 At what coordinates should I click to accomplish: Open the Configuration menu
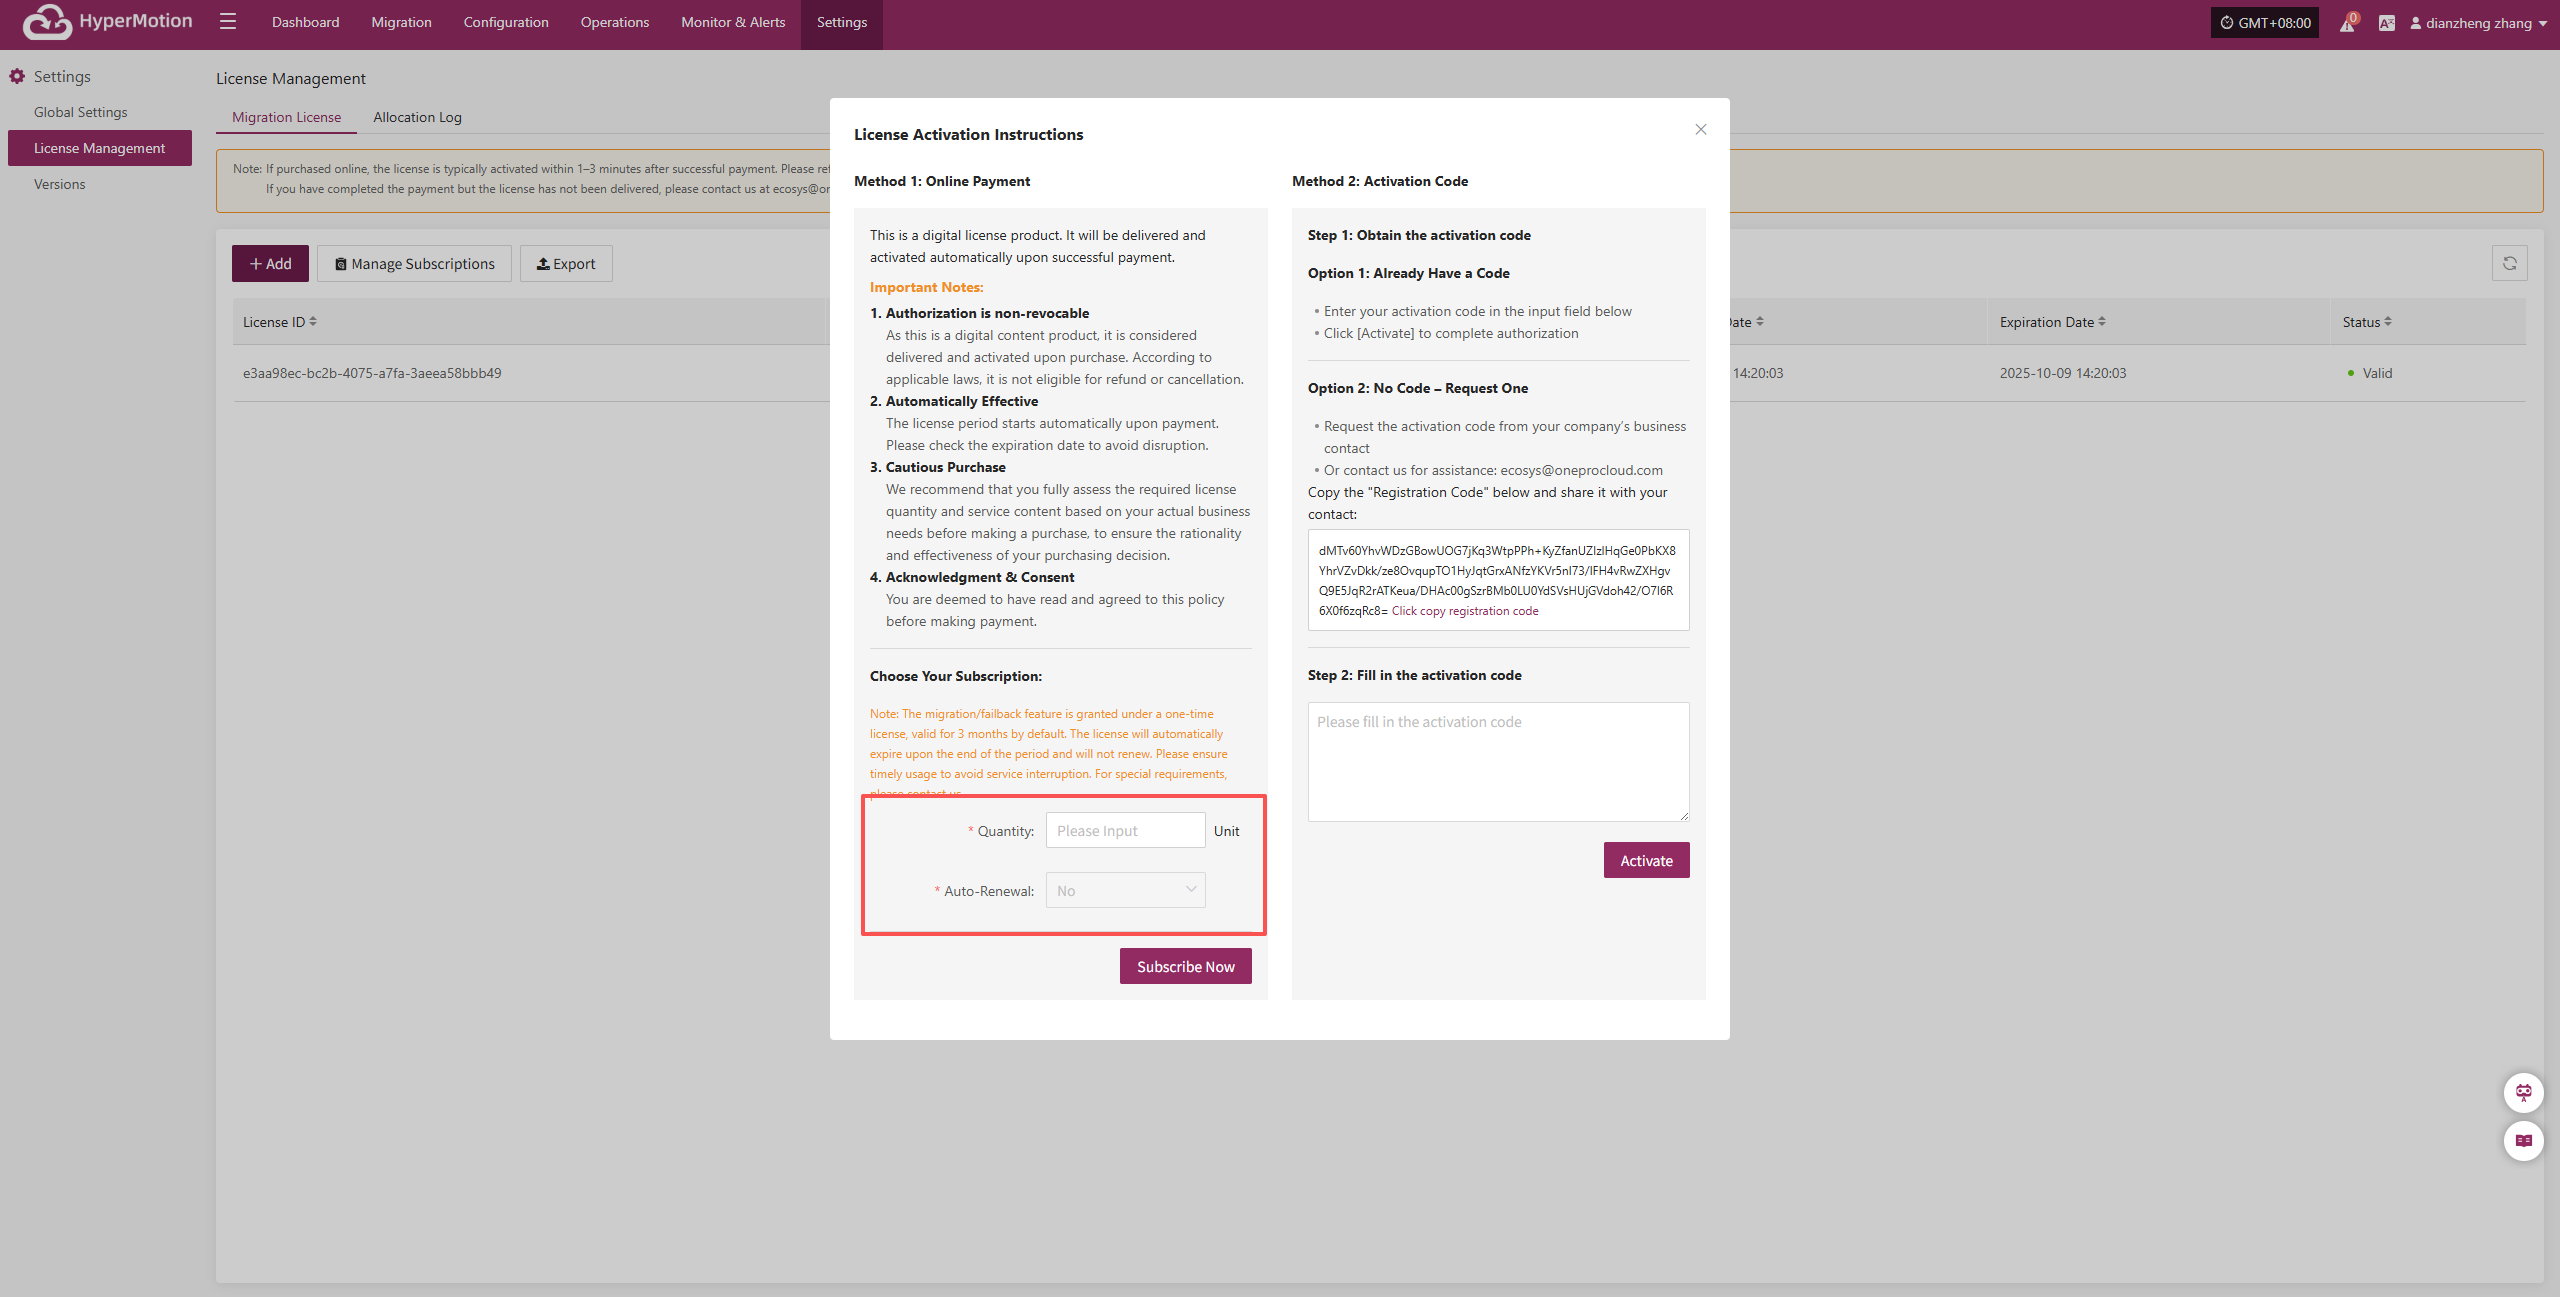[x=506, y=22]
